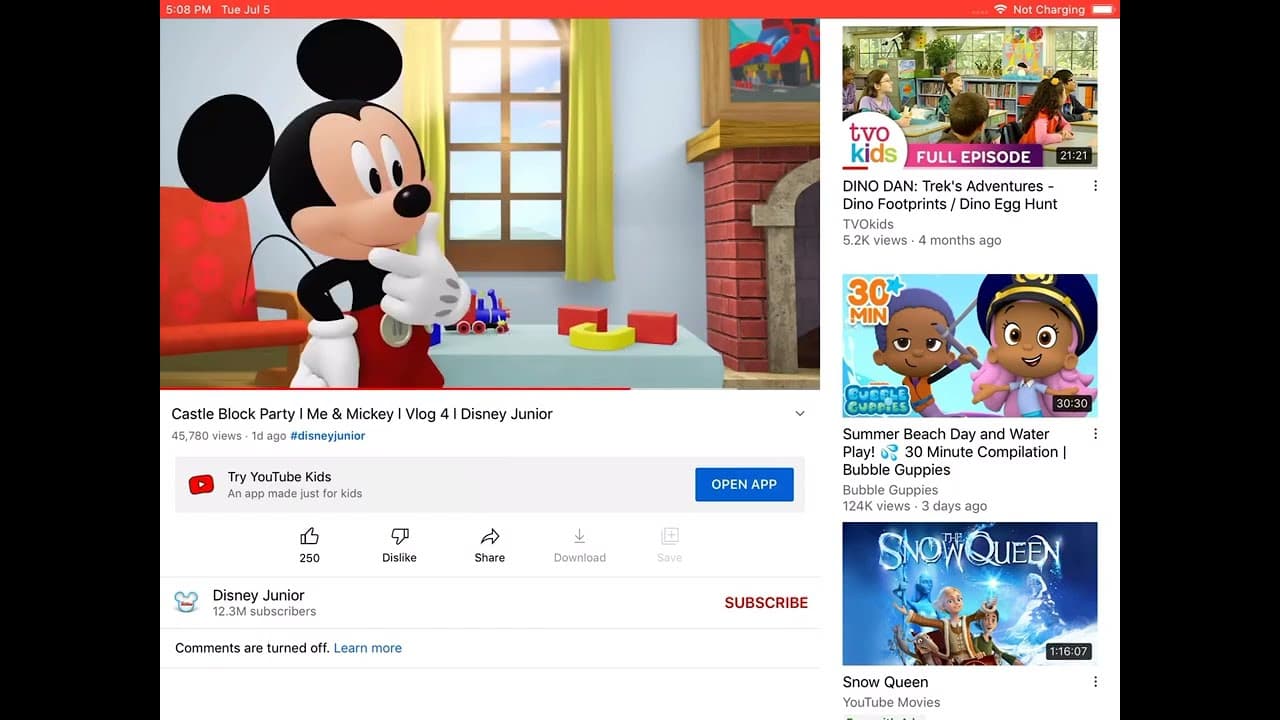Expand the video description chevron
Viewport: 1280px width, 720px height.
tap(800, 414)
